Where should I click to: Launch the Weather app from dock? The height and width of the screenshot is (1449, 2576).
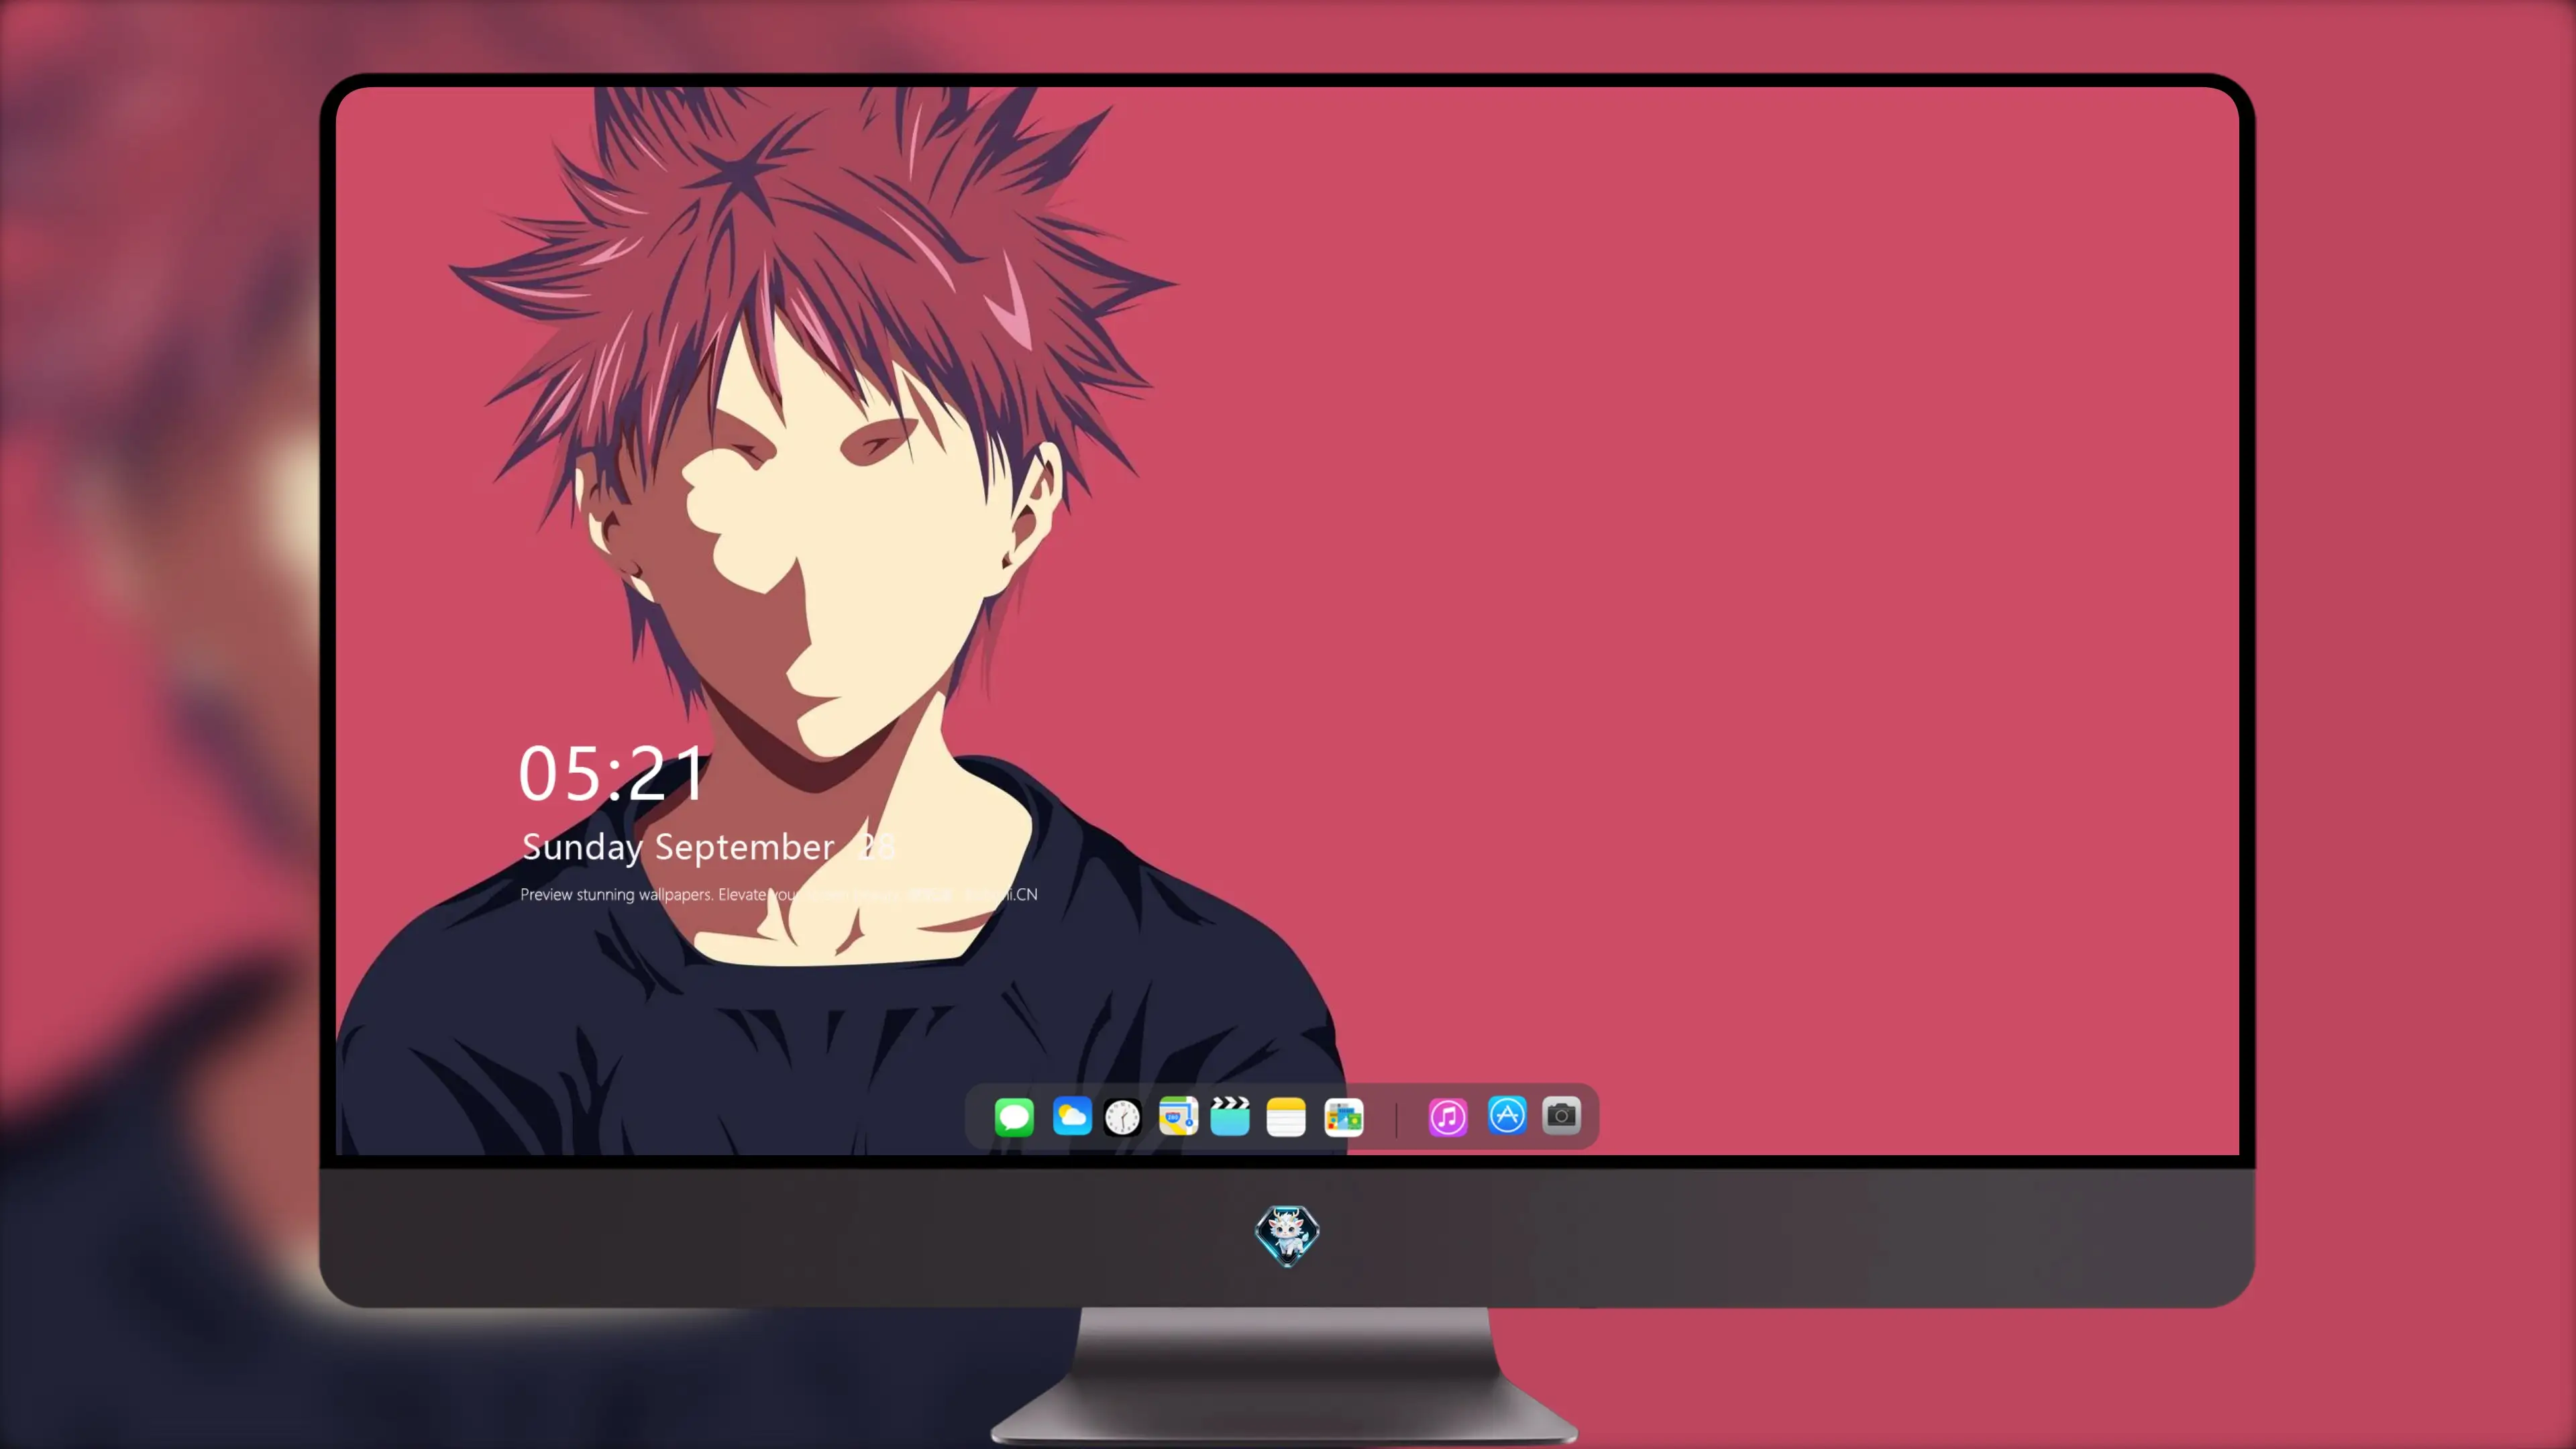coord(1072,1116)
